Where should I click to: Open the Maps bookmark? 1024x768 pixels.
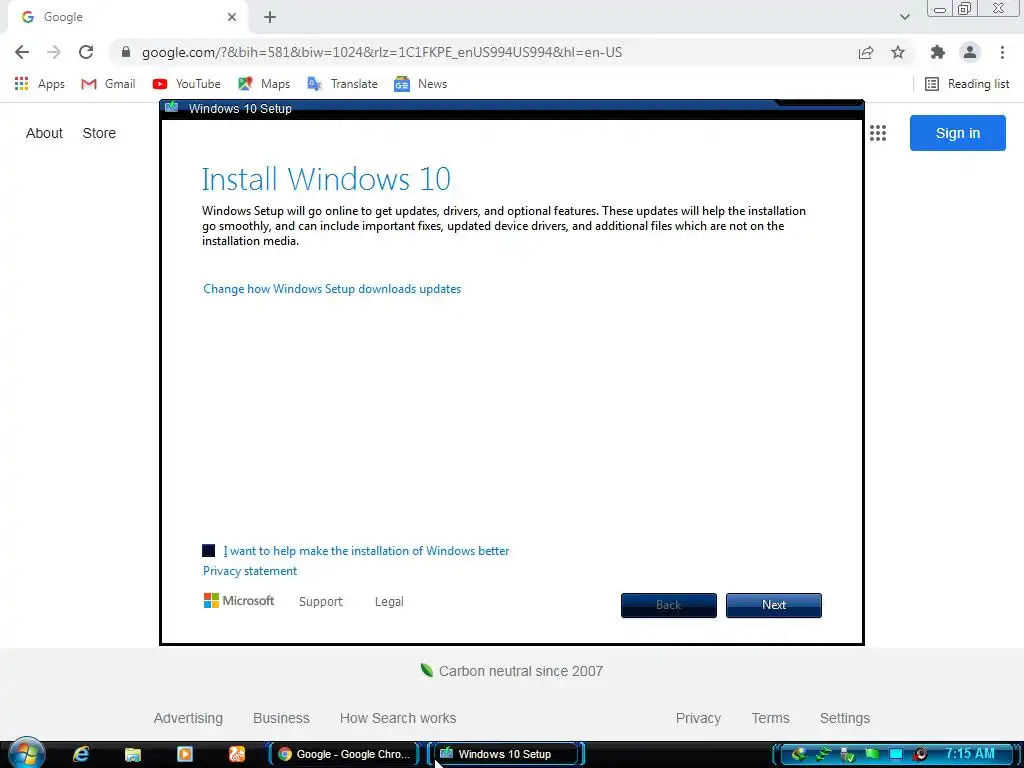click(x=264, y=84)
